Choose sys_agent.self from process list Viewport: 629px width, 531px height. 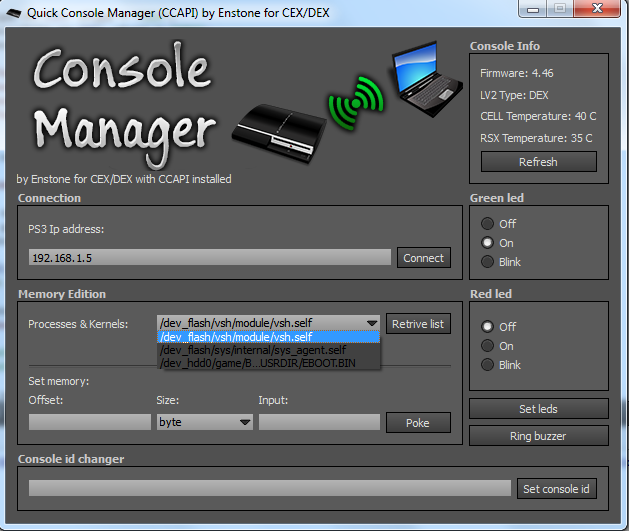[268, 350]
